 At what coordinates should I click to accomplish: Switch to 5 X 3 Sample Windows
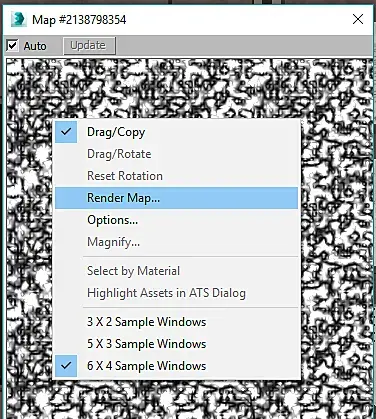(176, 344)
